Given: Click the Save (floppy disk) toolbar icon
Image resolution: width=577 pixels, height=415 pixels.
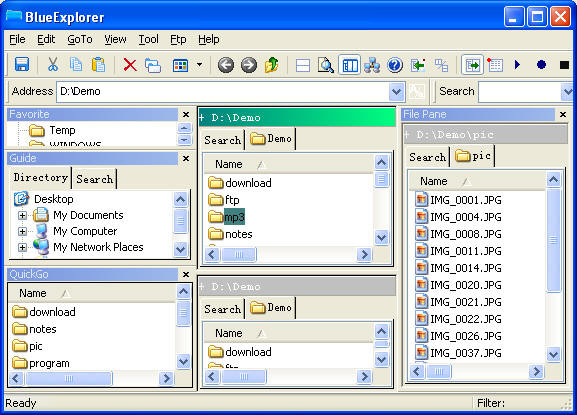Looking at the screenshot, I should (x=22, y=65).
